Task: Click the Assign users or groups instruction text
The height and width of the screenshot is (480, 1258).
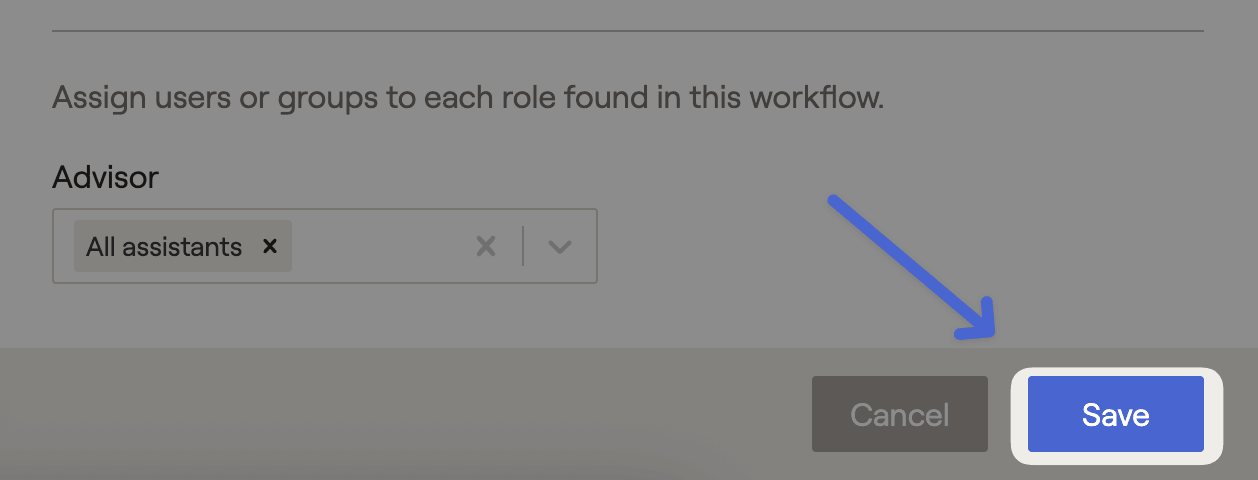Action: click(x=468, y=99)
